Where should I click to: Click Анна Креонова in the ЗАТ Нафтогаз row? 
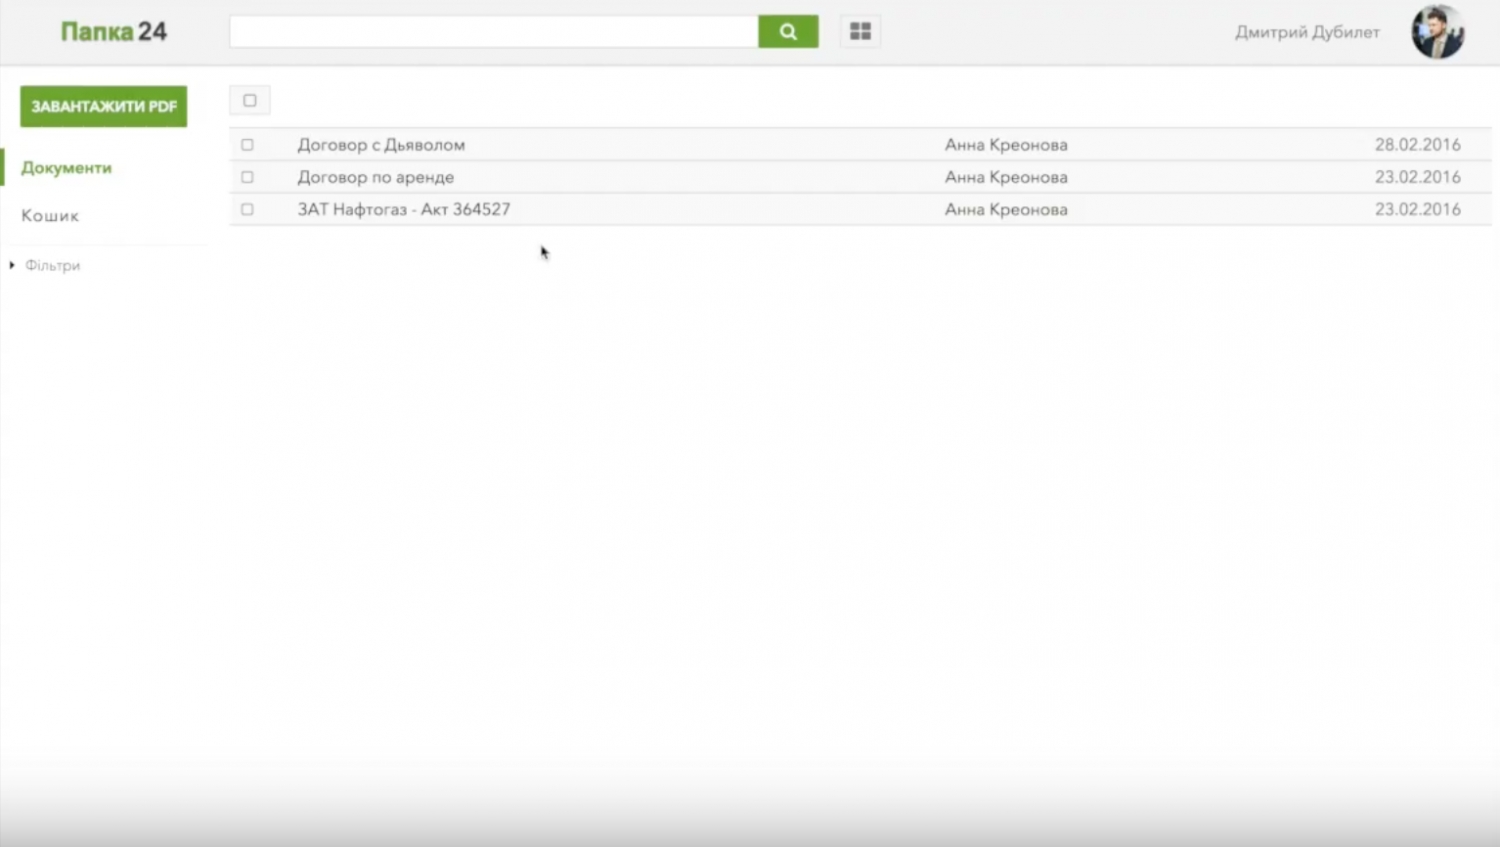click(x=1006, y=209)
